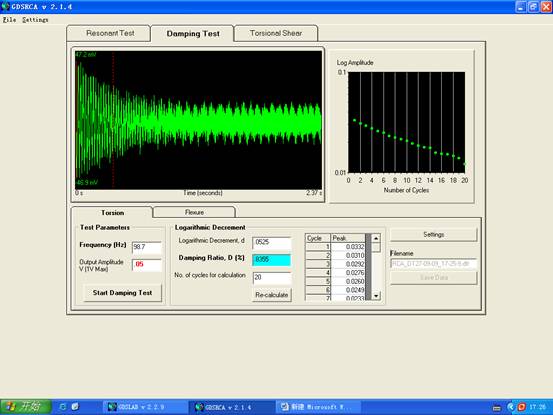Switch to the Torsional Shear tab
553x415 pixels.
276,33
